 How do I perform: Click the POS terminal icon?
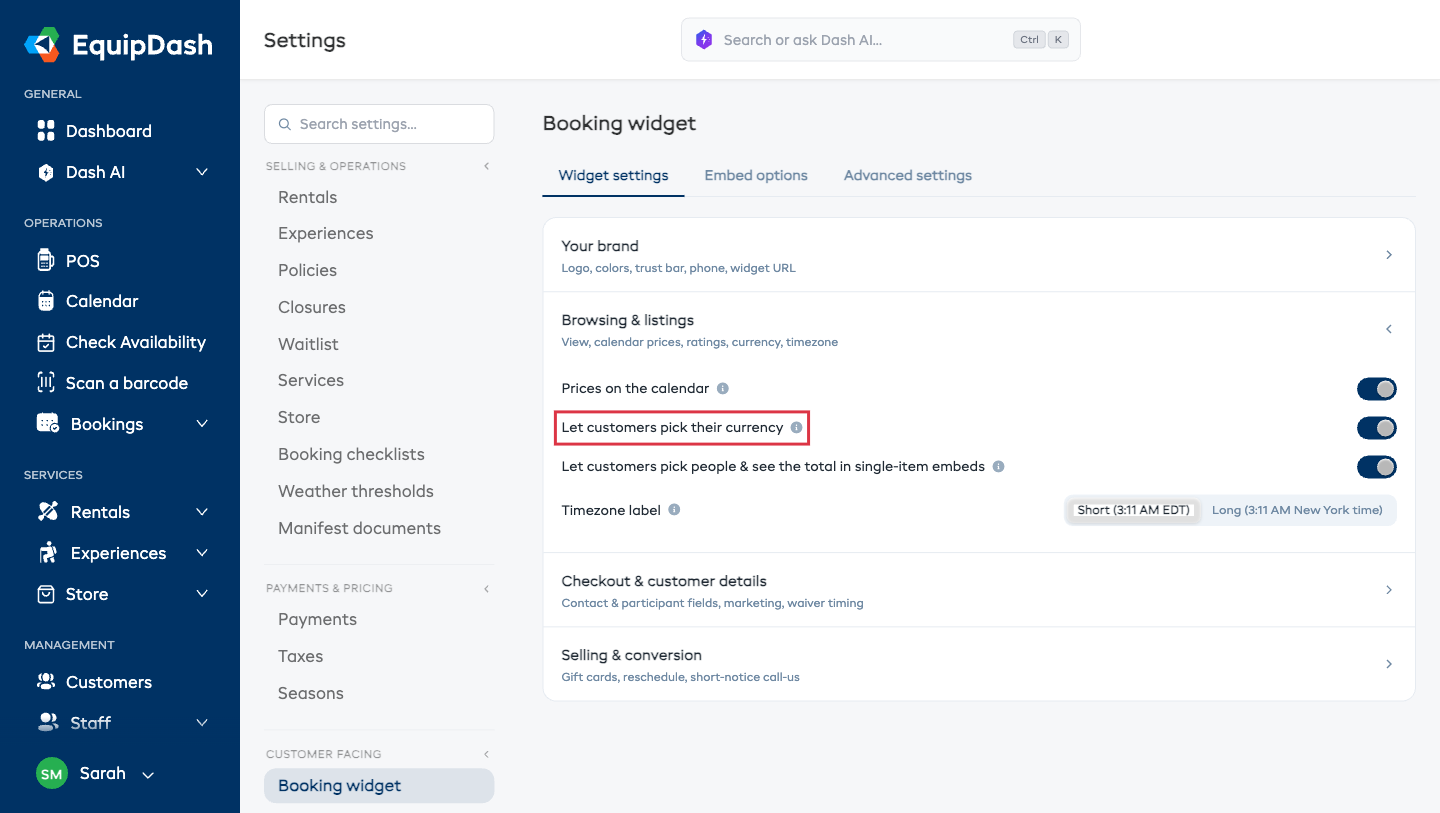point(45,261)
